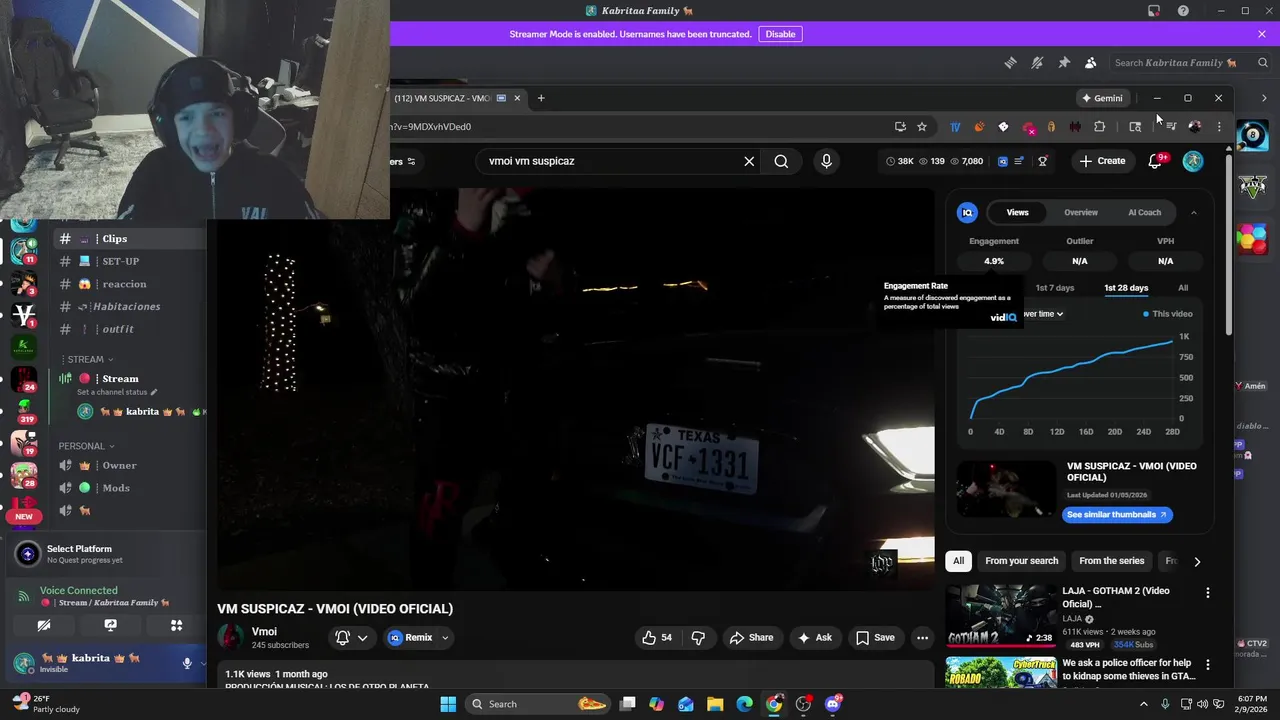This screenshot has width=1280, height=720.
Task: Open the Remix dropdown arrow
Action: (445, 638)
